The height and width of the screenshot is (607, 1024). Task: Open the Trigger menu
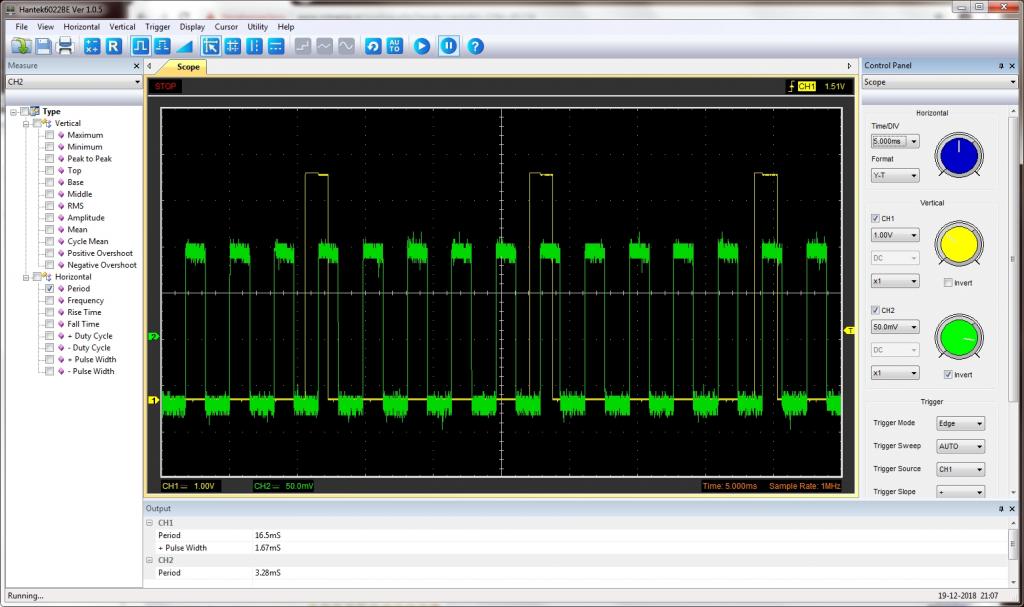(x=157, y=26)
